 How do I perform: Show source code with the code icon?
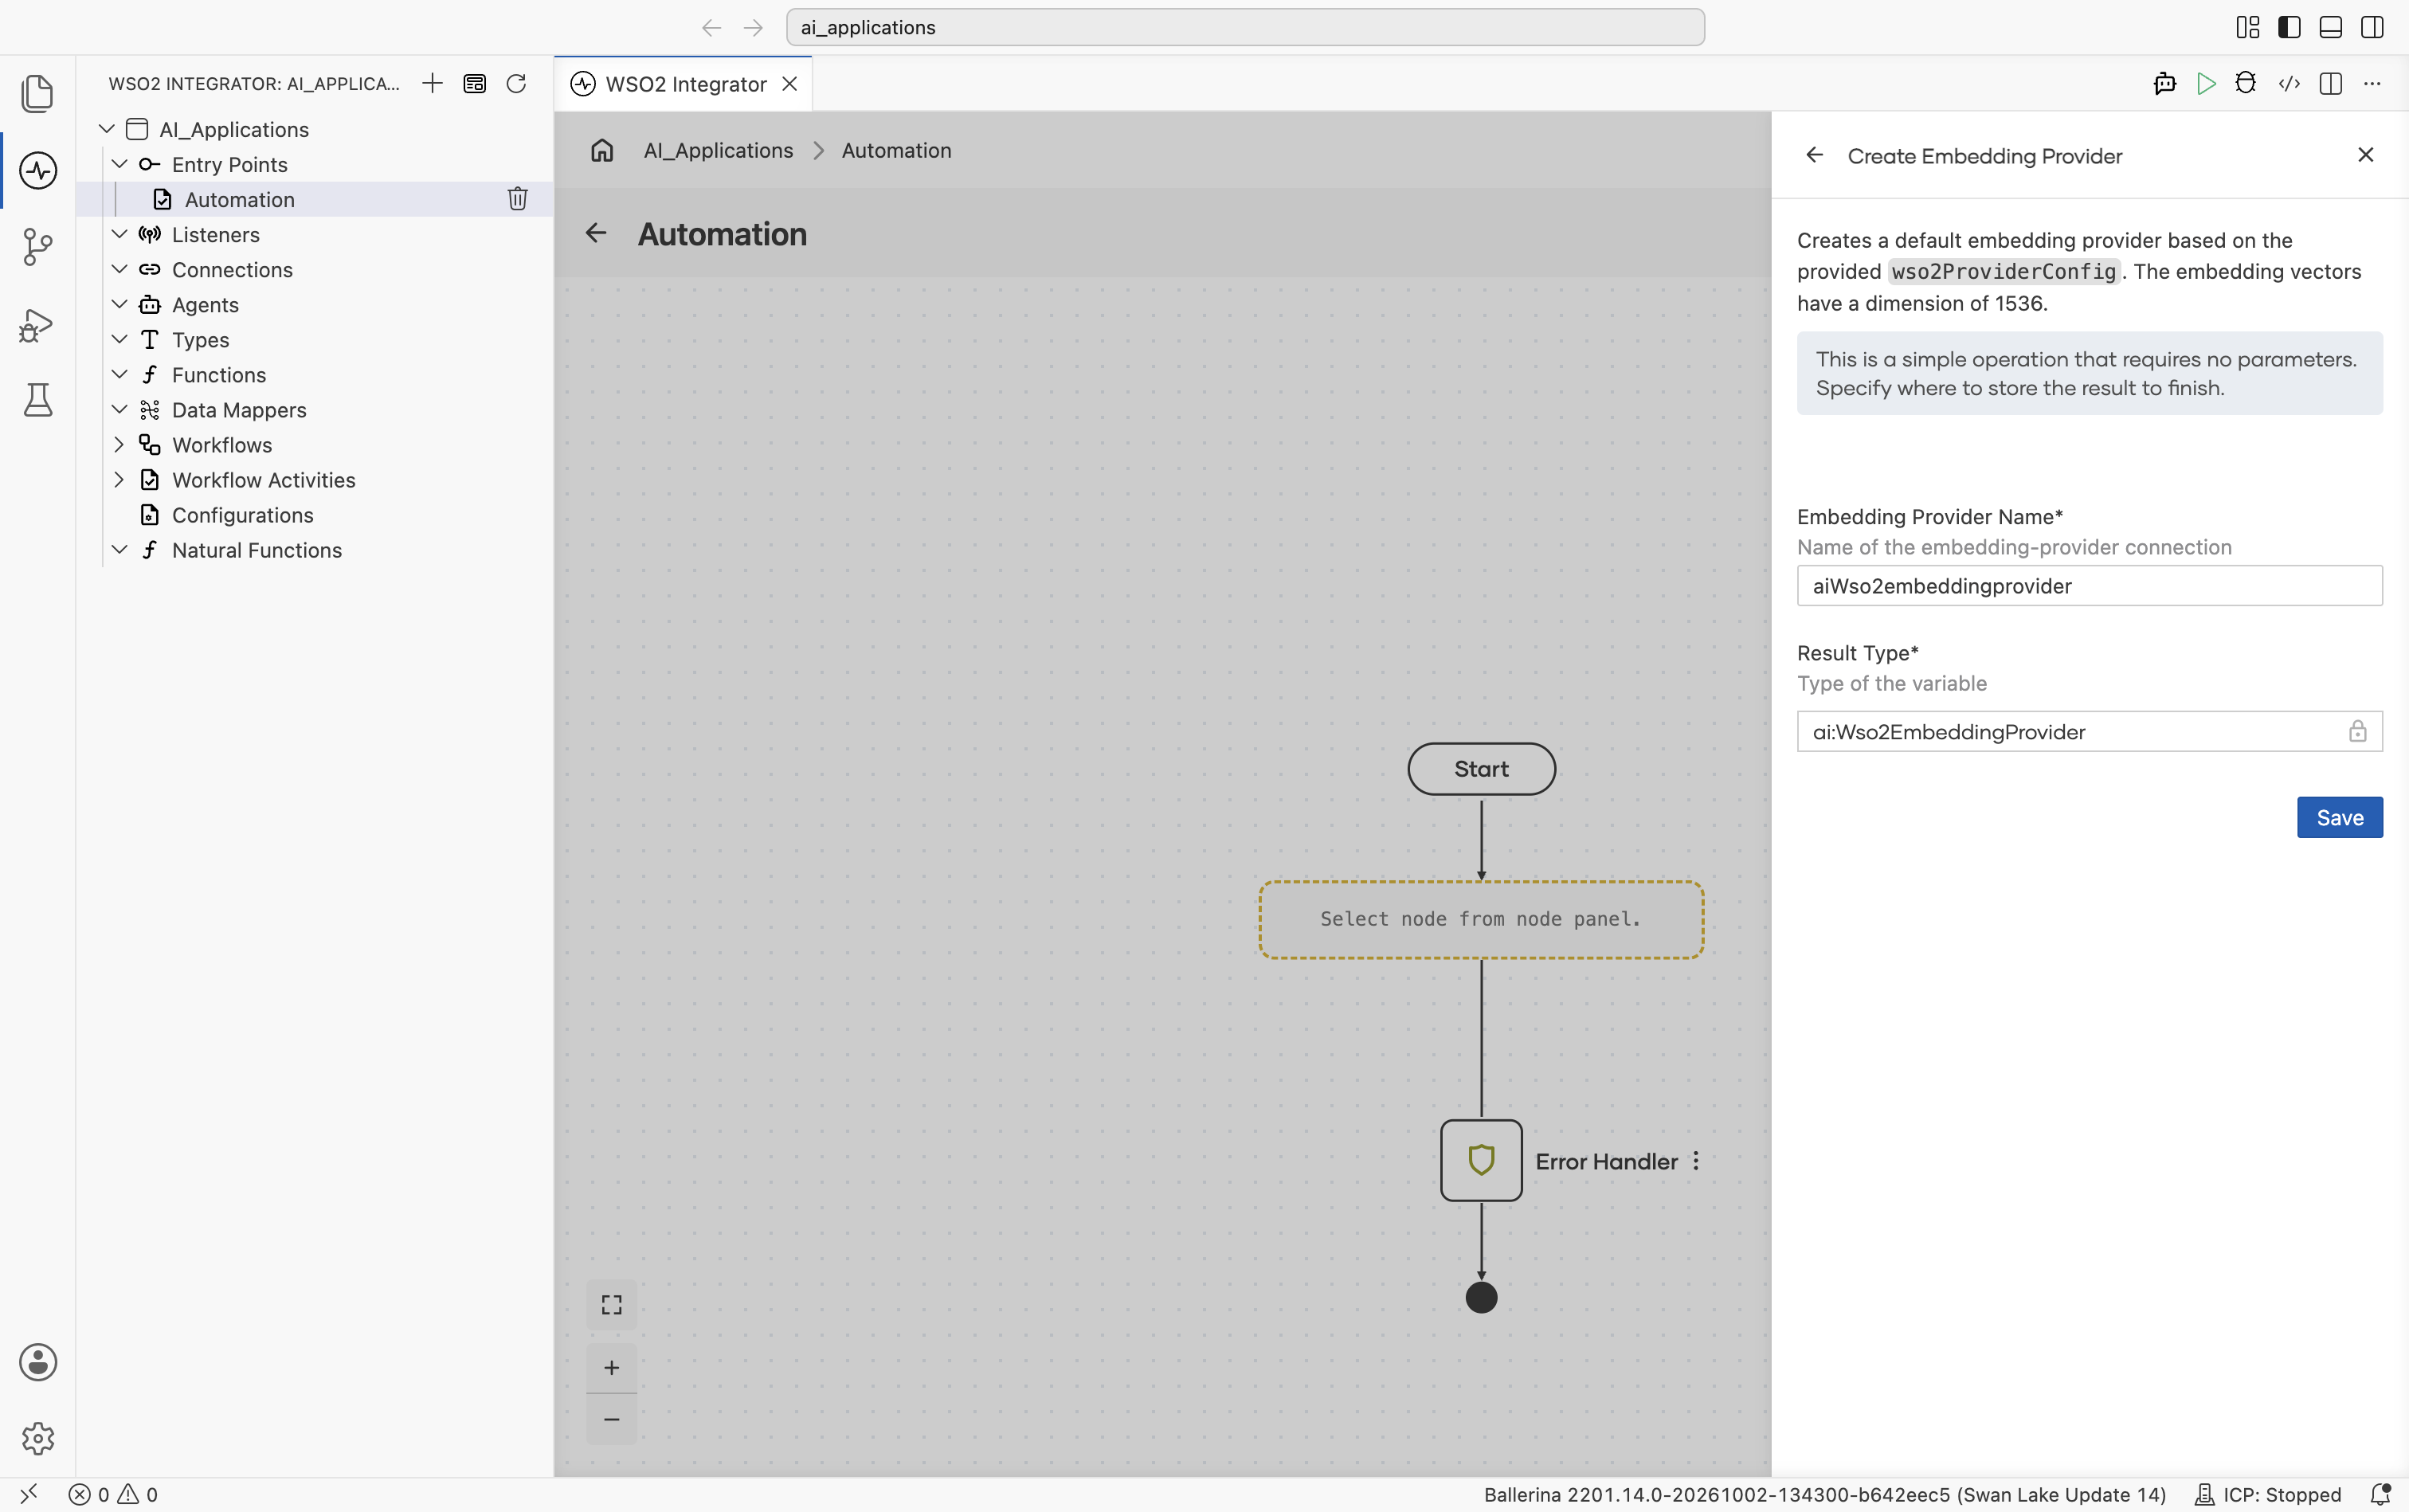pos(2289,84)
